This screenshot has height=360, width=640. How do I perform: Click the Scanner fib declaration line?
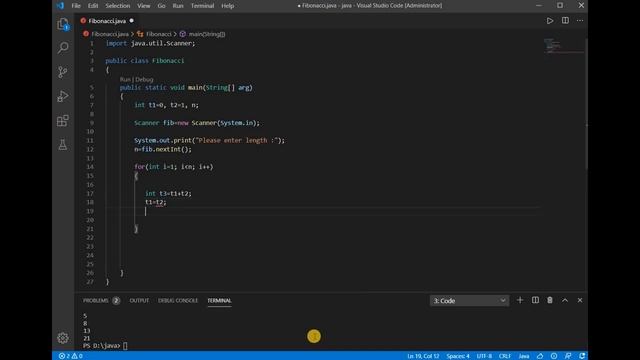[197, 123]
